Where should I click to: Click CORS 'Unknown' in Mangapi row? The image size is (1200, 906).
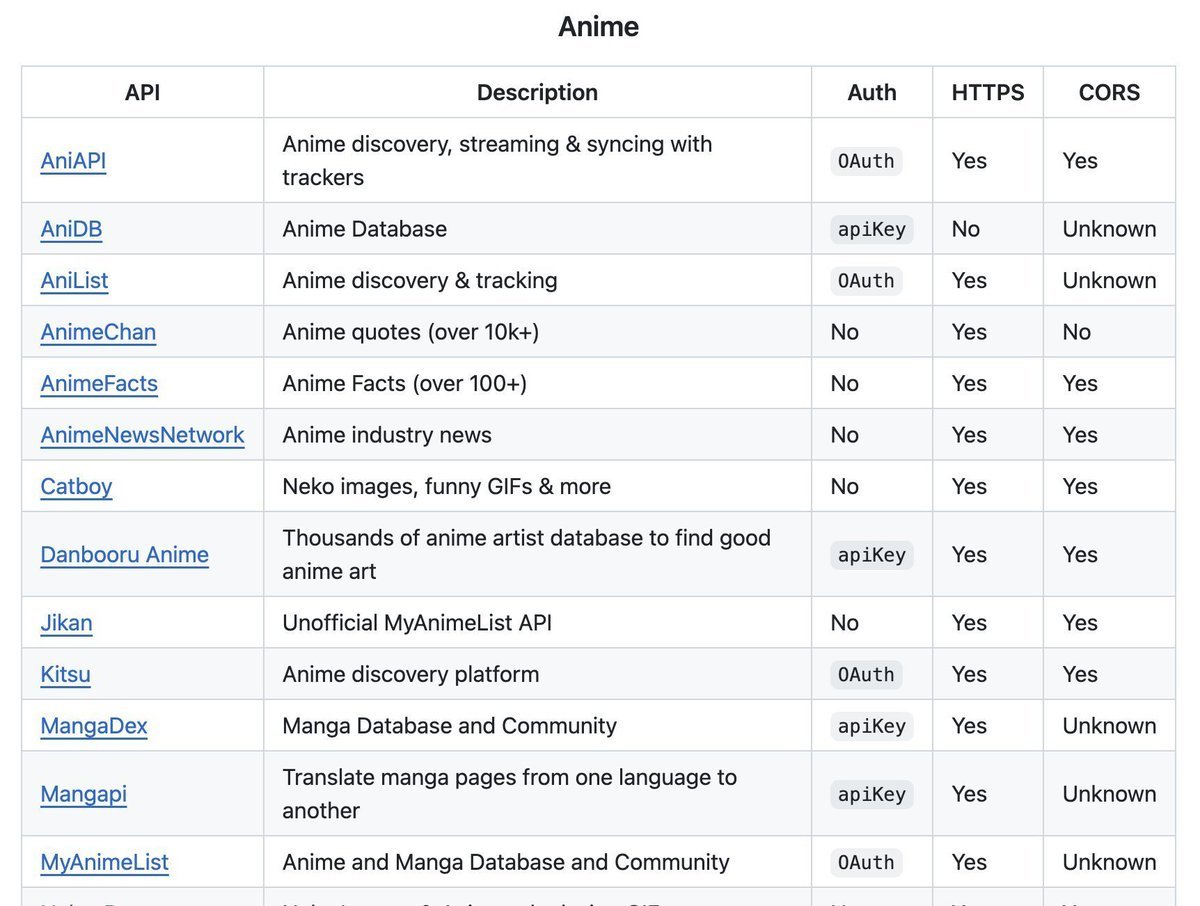(1109, 794)
